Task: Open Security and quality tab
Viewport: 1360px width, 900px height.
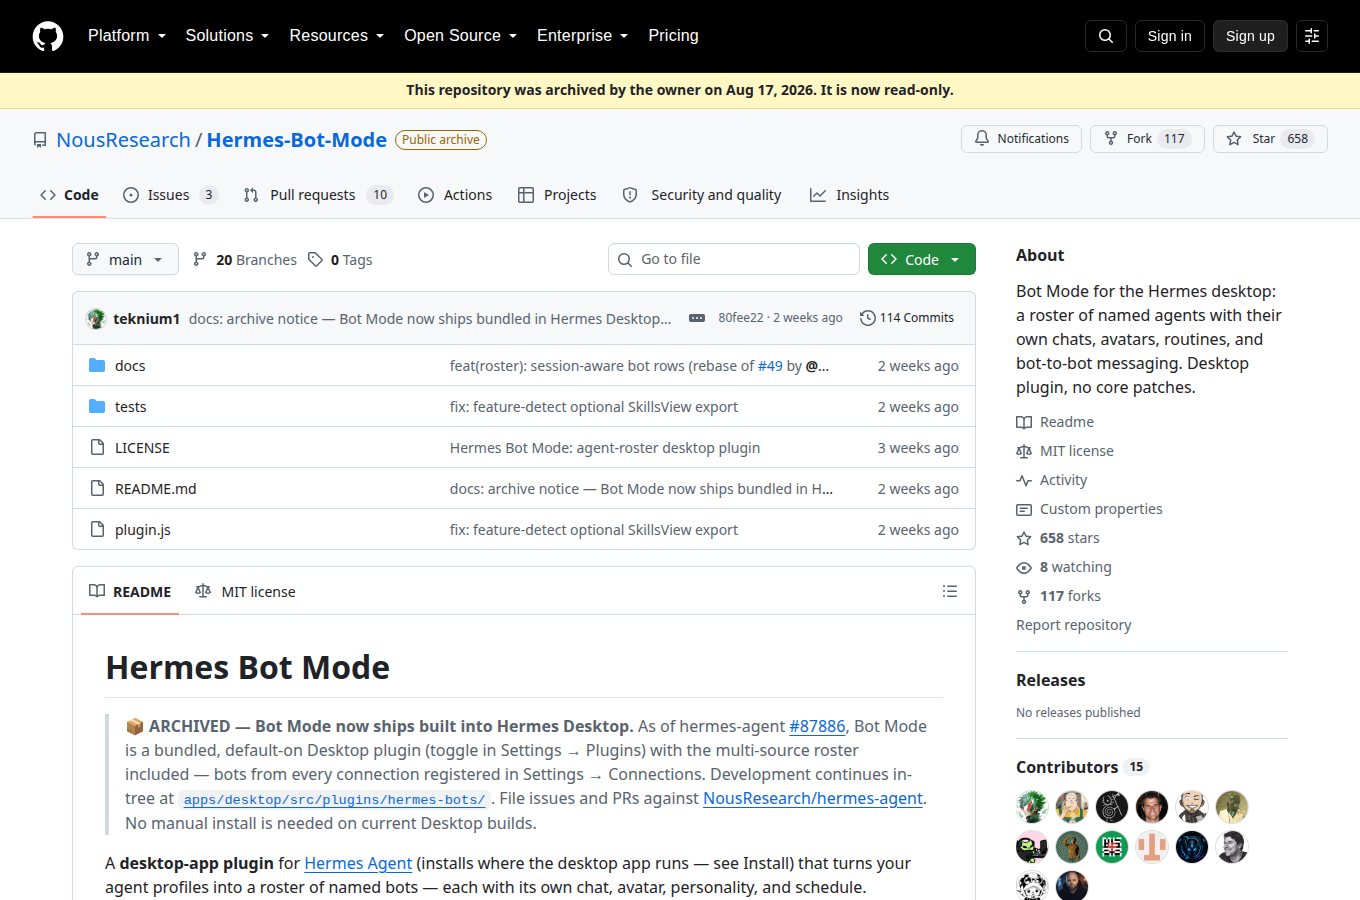Action: (702, 195)
